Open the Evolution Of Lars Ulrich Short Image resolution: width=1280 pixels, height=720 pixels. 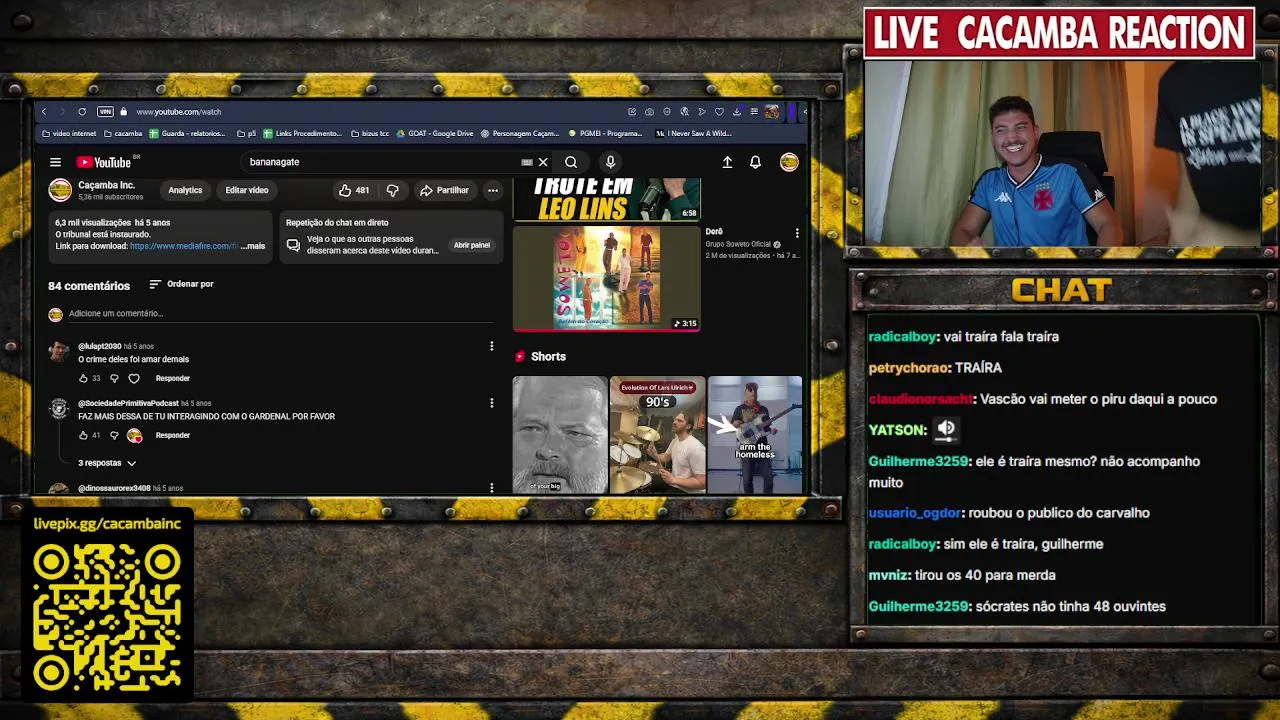coord(657,435)
